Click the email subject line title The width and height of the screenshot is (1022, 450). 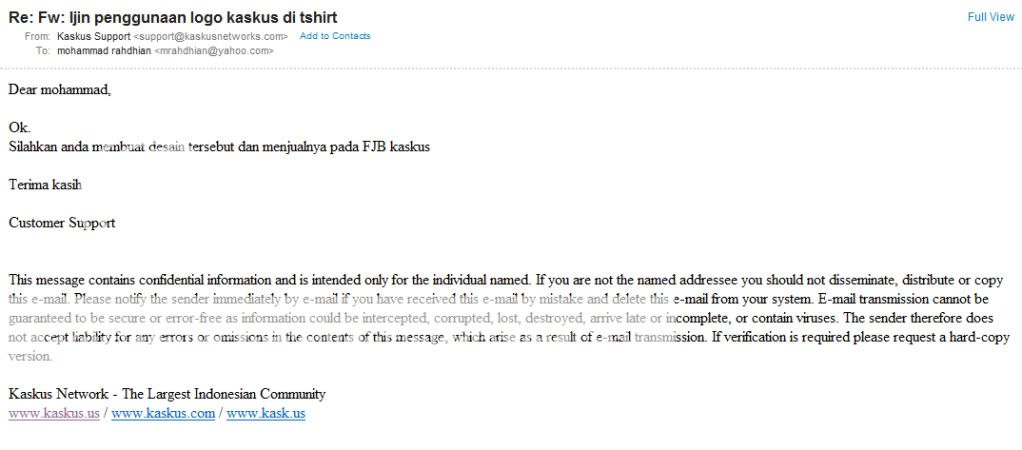173,18
